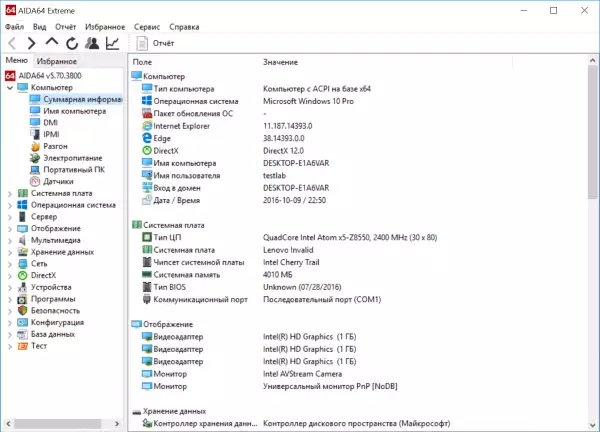The width and height of the screenshot is (600, 432).
Task: Click the Отчёт report button
Action: (155, 43)
